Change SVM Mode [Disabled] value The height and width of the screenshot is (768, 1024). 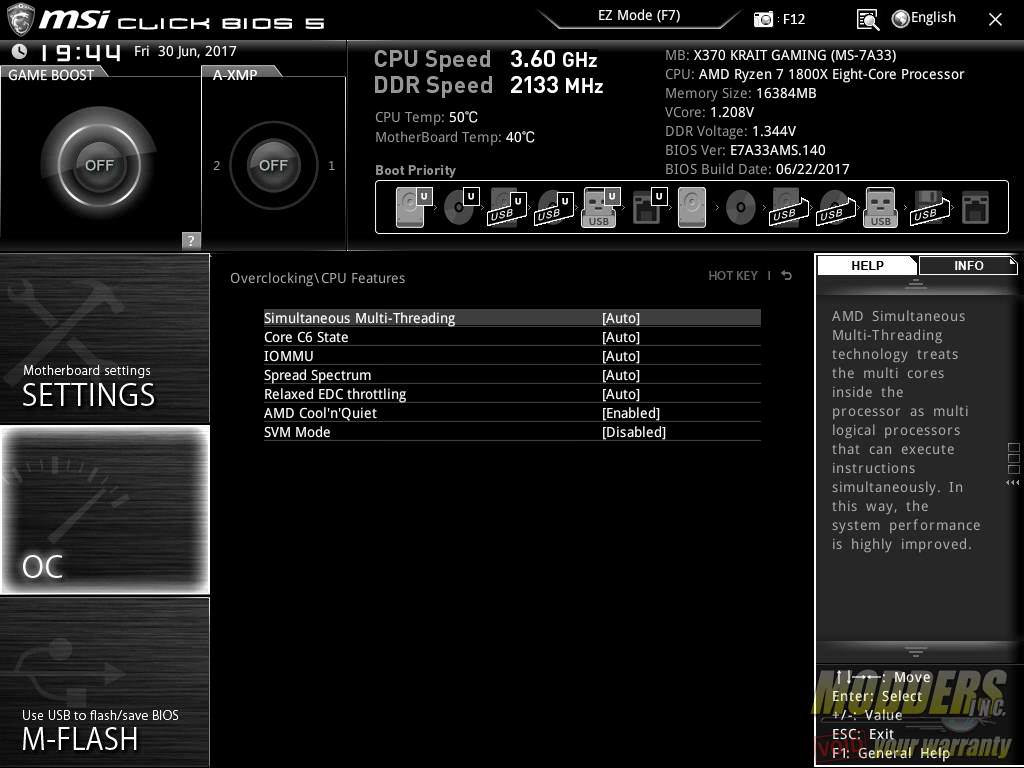tap(634, 432)
